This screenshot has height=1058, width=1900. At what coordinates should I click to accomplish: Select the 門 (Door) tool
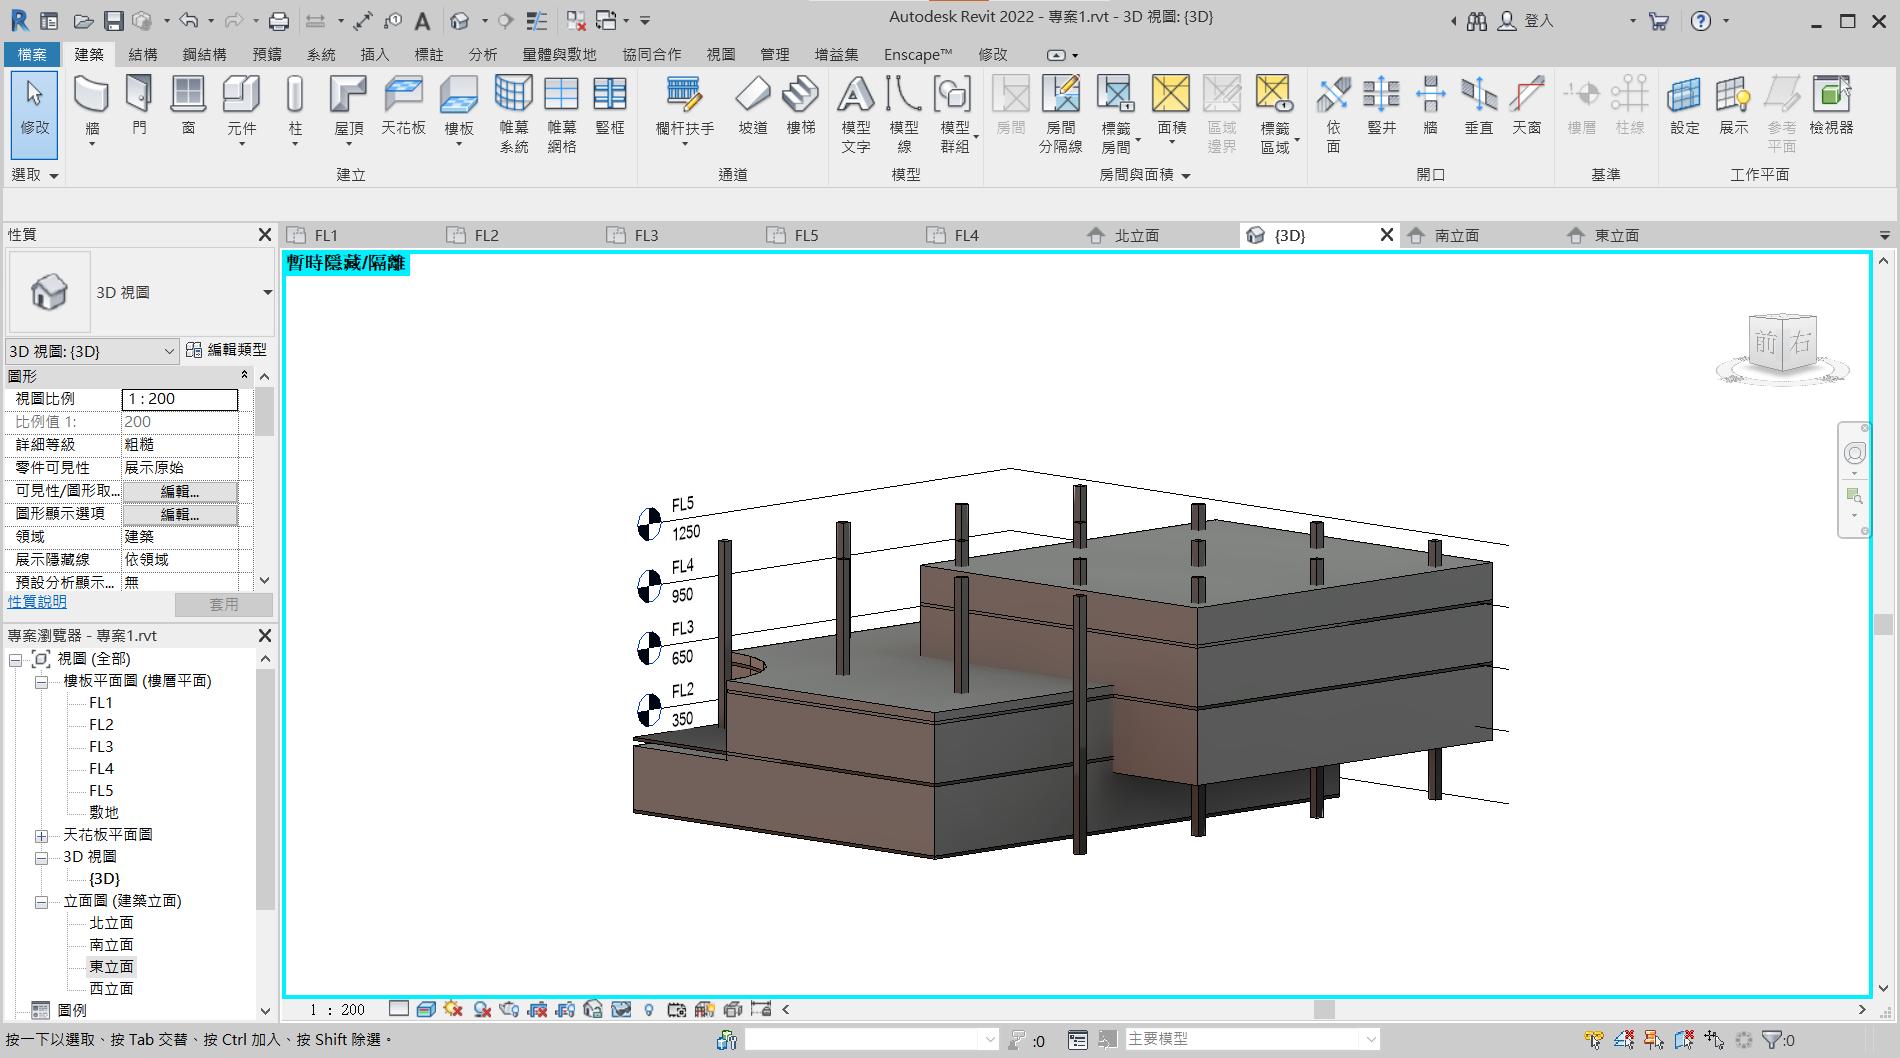139,106
